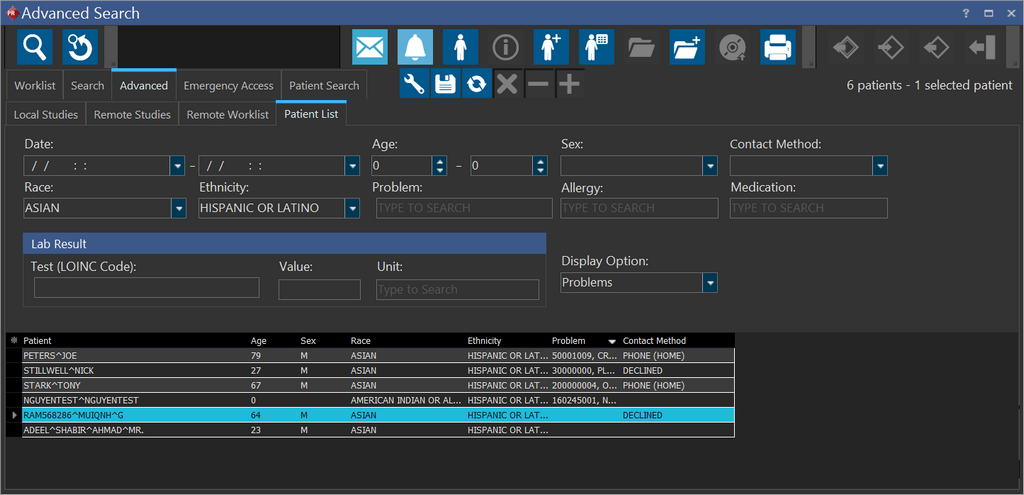Viewport: 1024px width, 495px height.
Task: Expand the Ethnicity dropdown
Action: pyautogui.click(x=352, y=208)
